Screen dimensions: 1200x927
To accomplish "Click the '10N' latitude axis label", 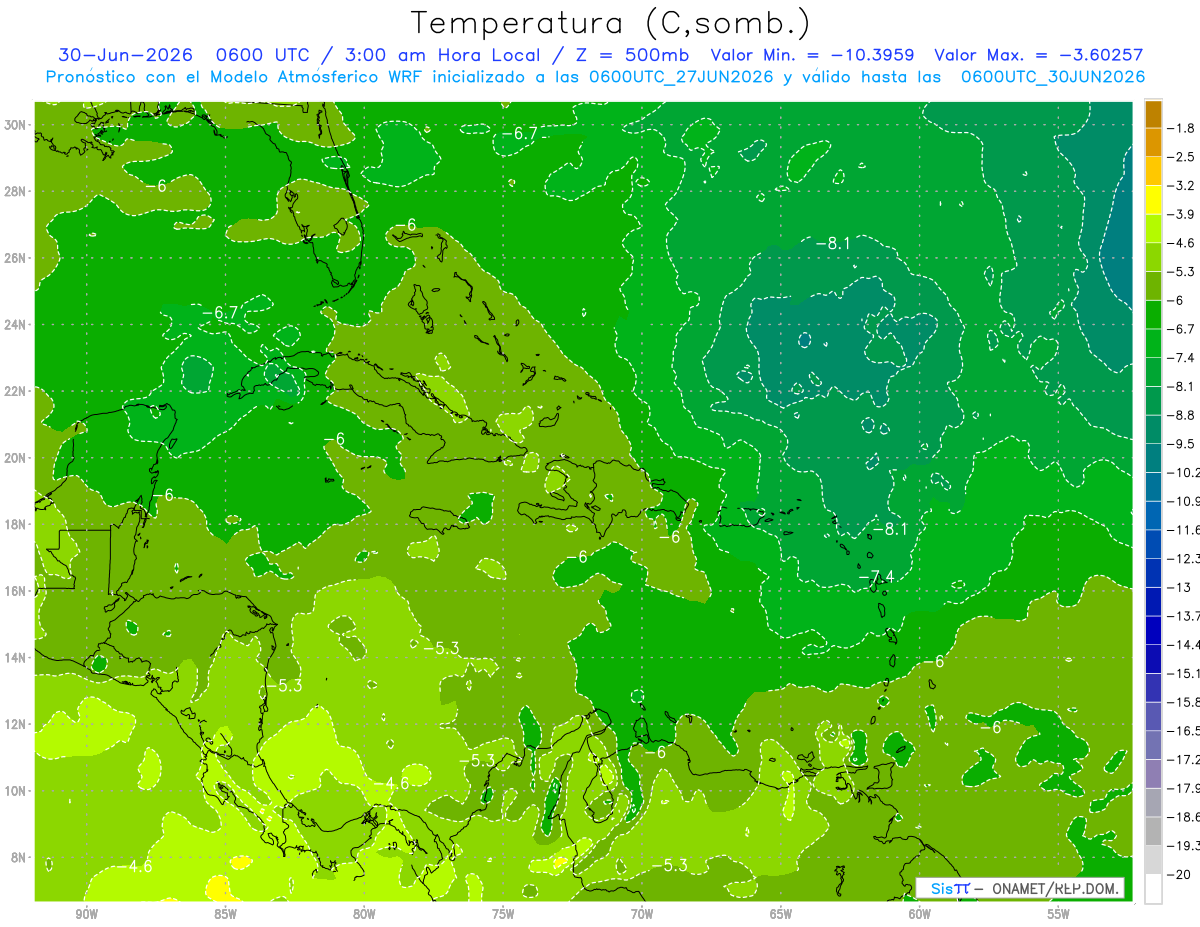I will click(x=17, y=791).
